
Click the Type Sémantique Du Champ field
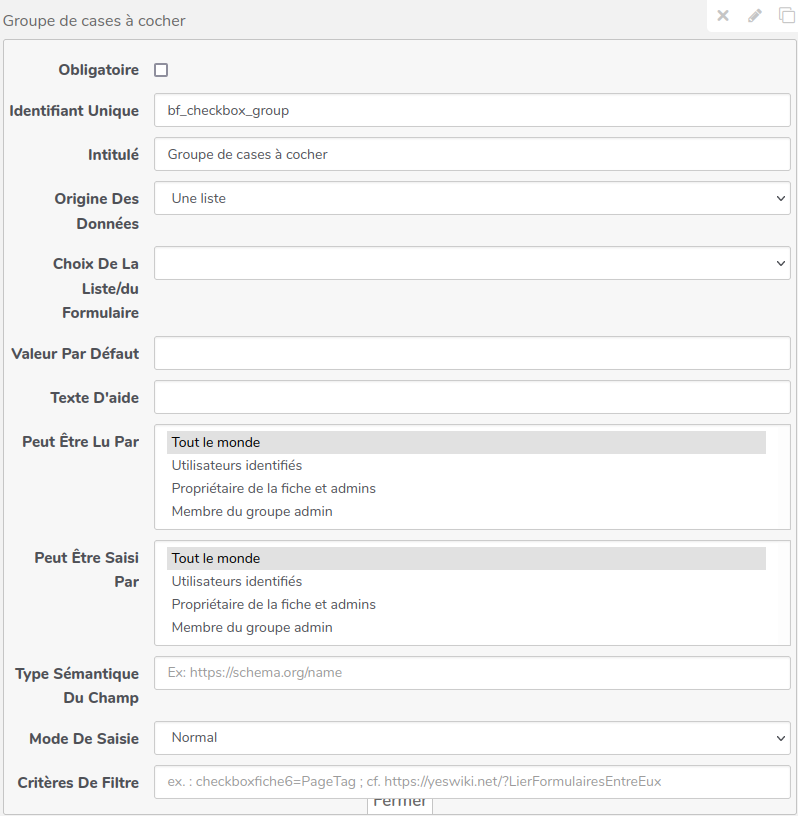coord(472,673)
